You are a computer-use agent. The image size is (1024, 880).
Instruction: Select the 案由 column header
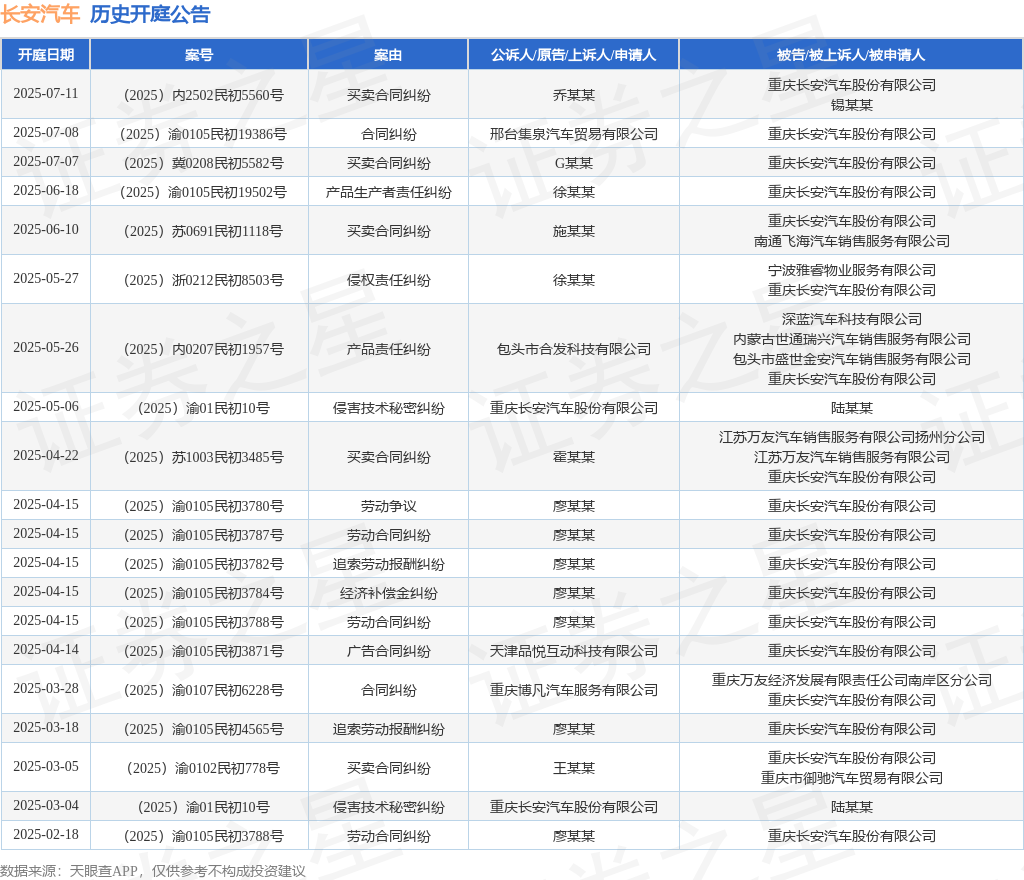(388, 55)
